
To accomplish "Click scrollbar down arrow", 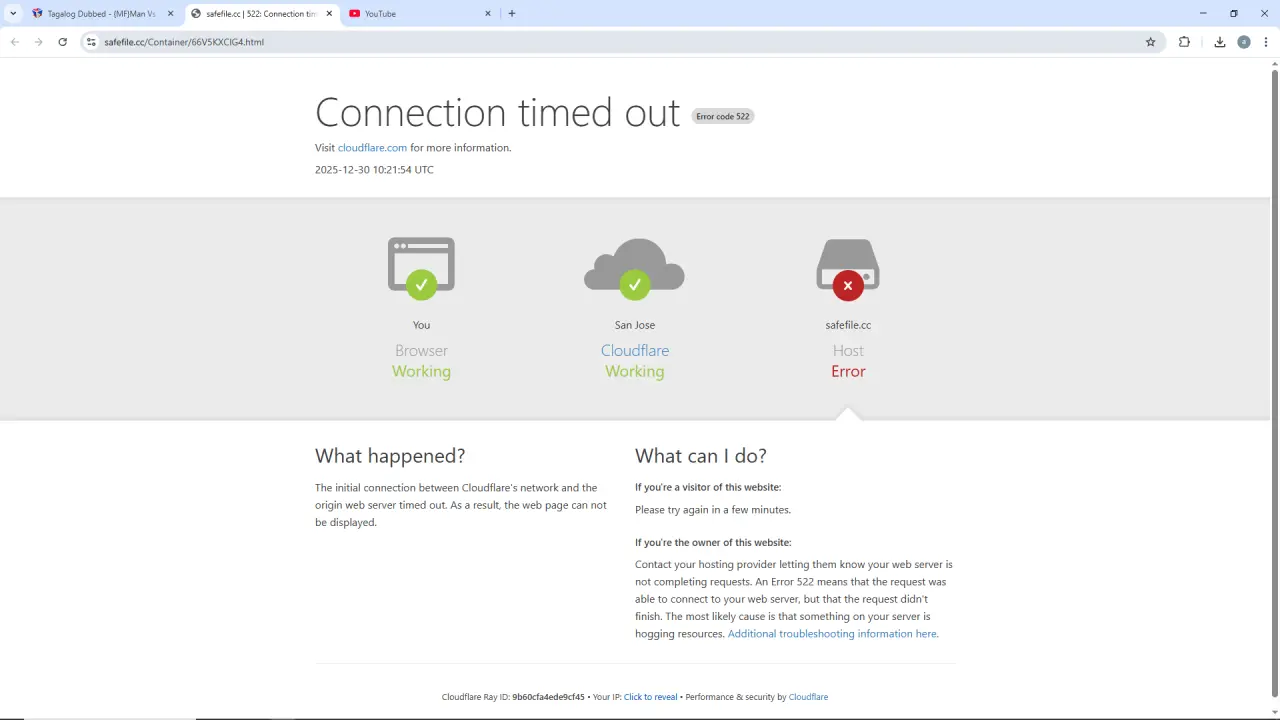I will [1274, 711].
